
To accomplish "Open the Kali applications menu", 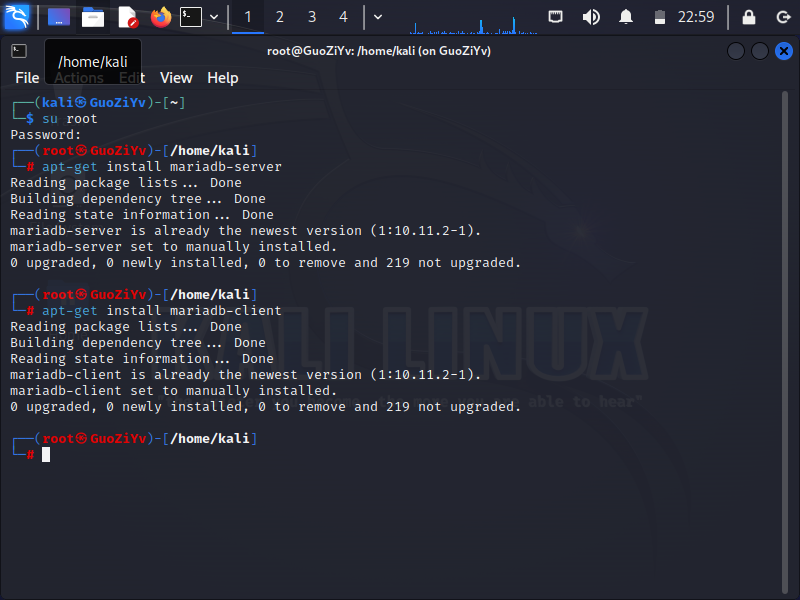I will click(17, 17).
